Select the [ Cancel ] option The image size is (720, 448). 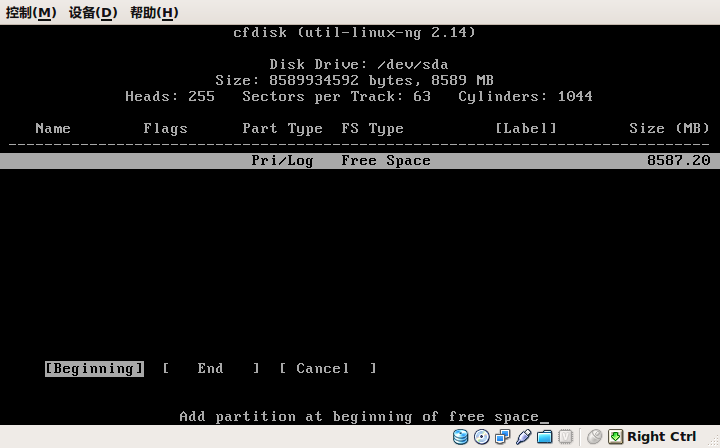[328, 369]
